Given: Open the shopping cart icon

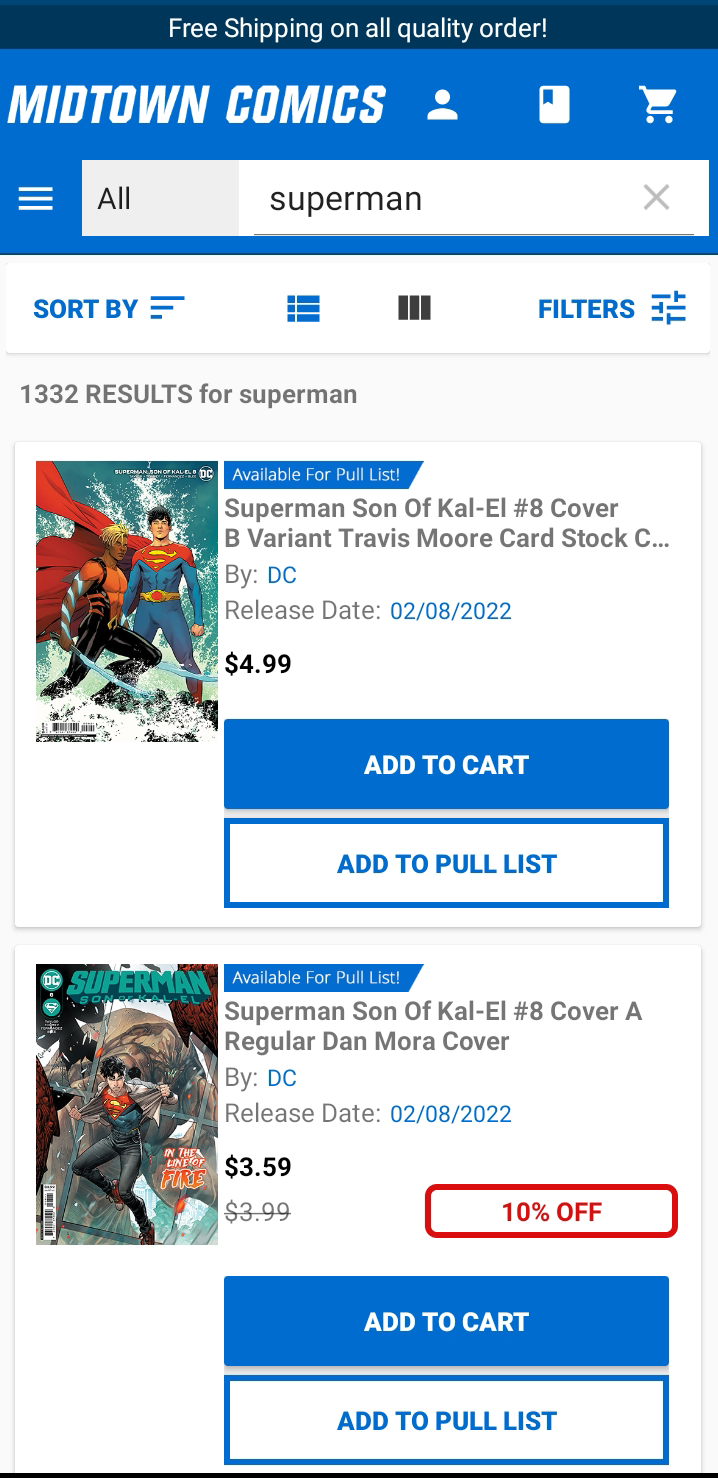Looking at the screenshot, I should (x=658, y=105).
